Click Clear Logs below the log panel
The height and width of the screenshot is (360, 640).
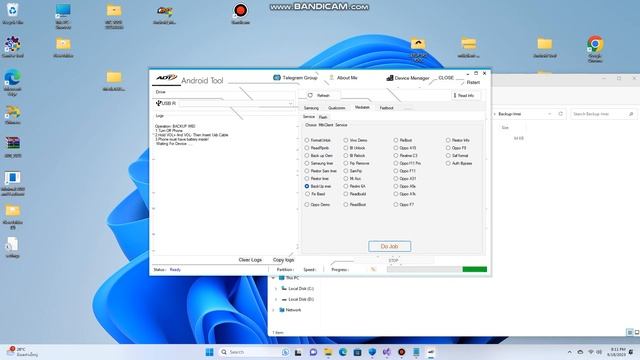(250, 260)
